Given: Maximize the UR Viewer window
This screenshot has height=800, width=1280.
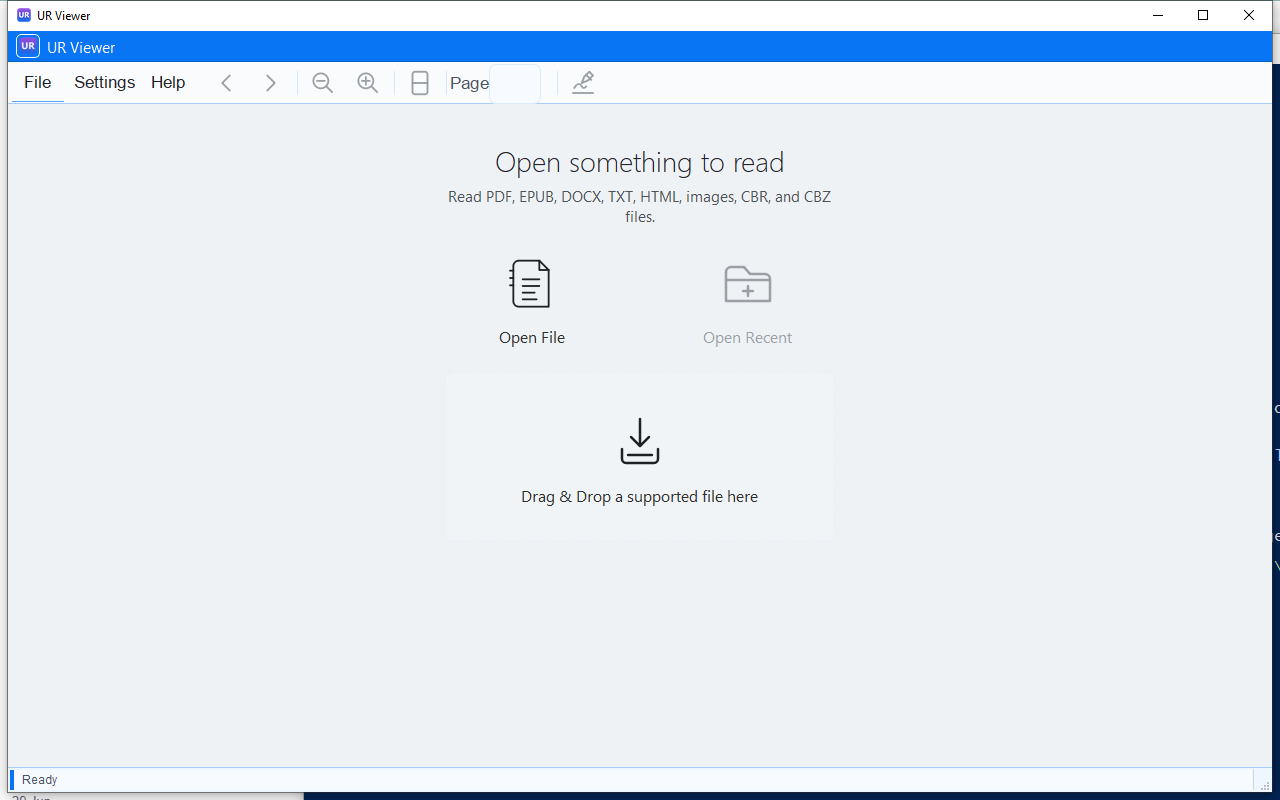Looking at the screenshot, I should pos(1203,15).
